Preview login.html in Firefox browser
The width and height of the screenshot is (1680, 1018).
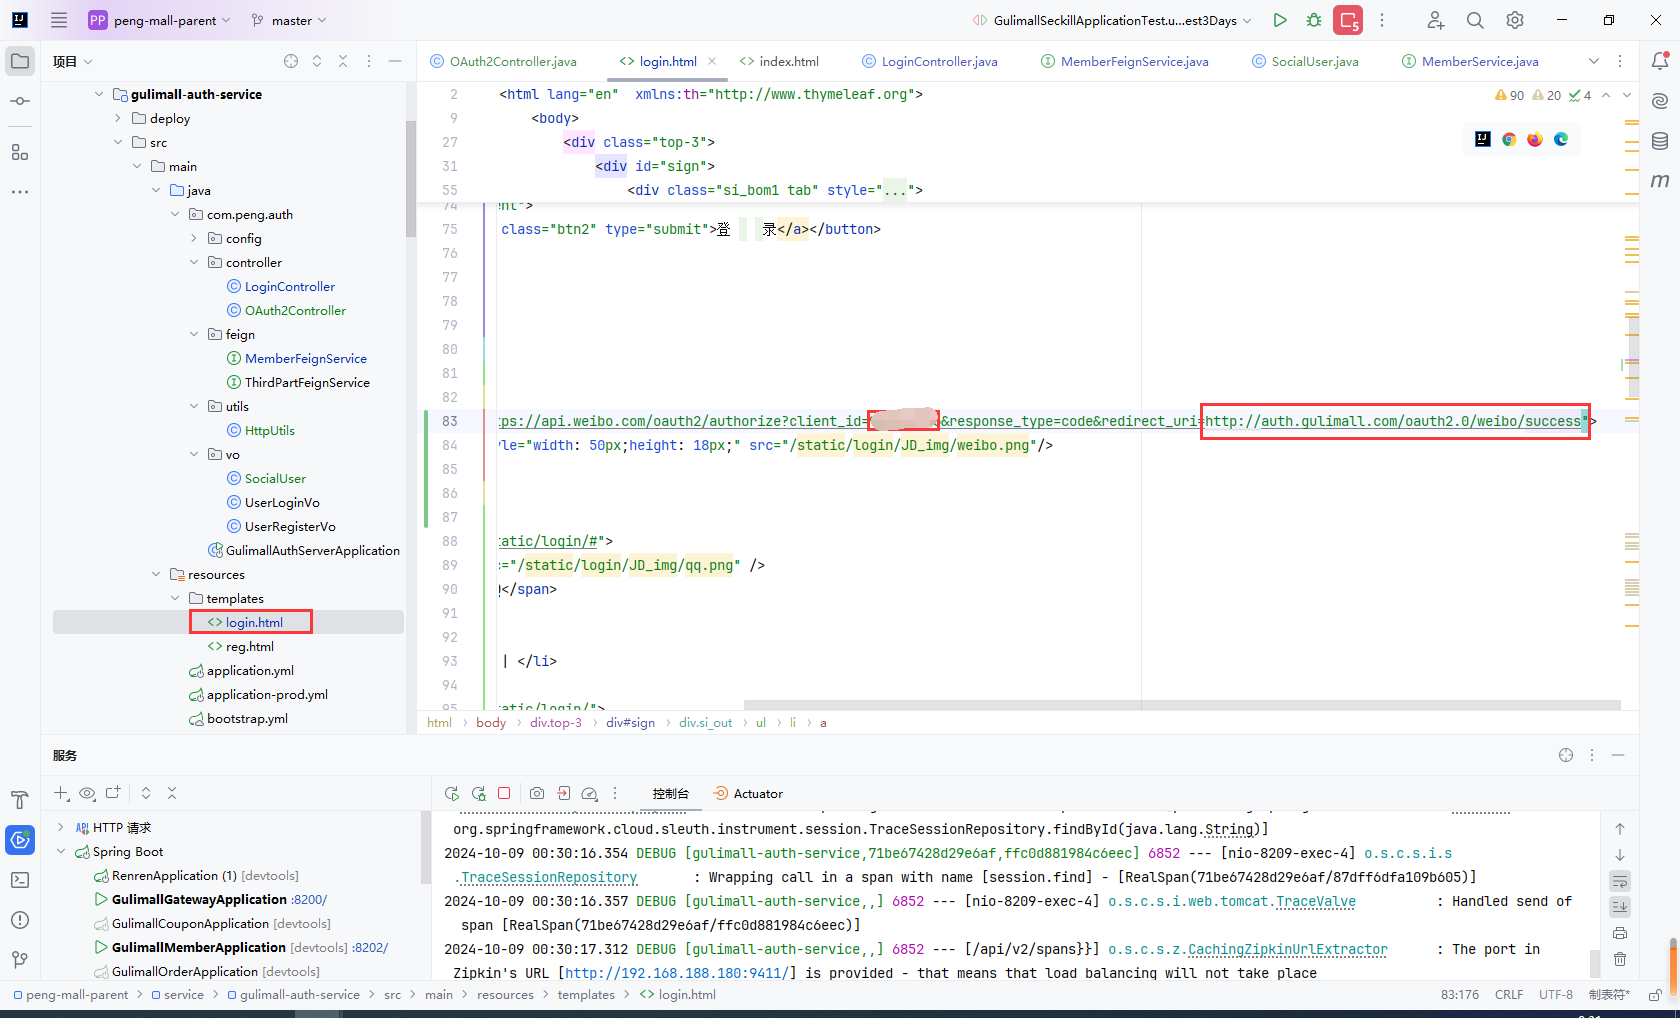(1535, 139)
